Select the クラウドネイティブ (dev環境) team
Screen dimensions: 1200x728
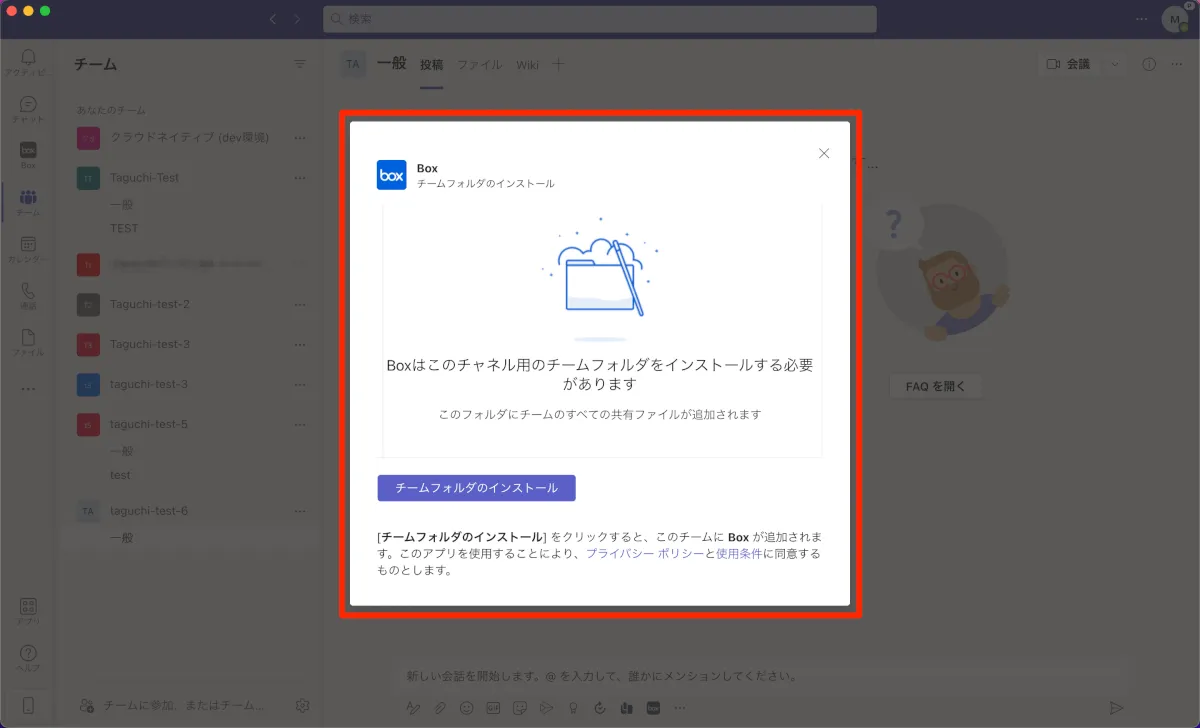190,138
